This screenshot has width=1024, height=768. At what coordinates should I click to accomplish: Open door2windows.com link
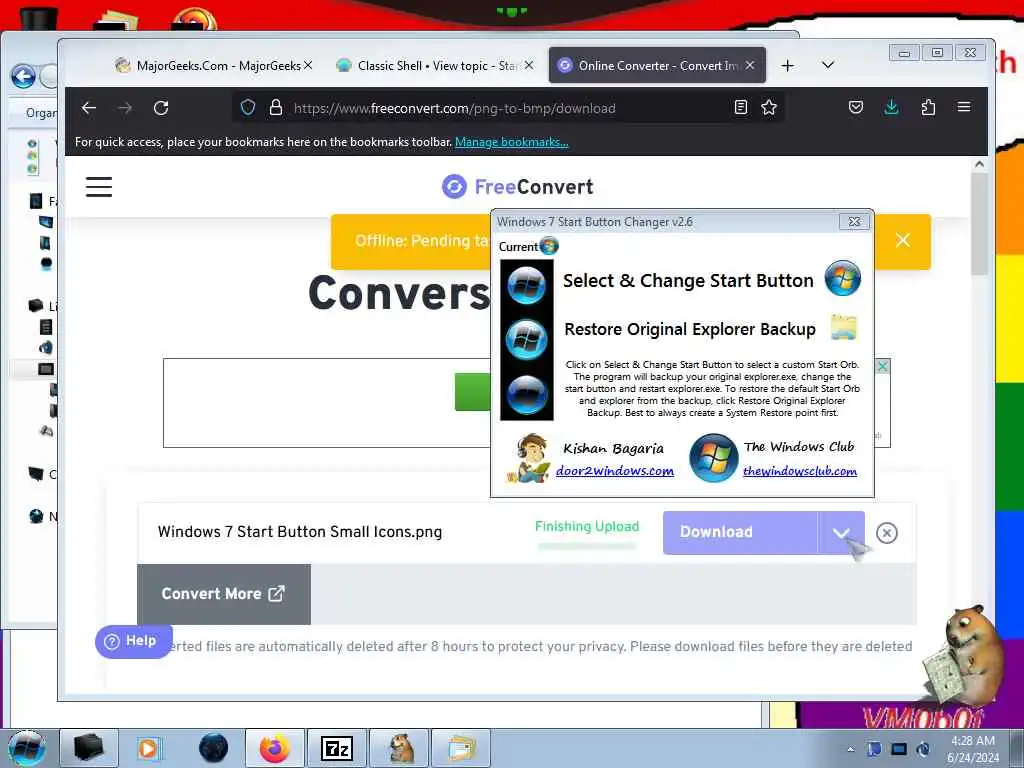(x=615, y=471)
